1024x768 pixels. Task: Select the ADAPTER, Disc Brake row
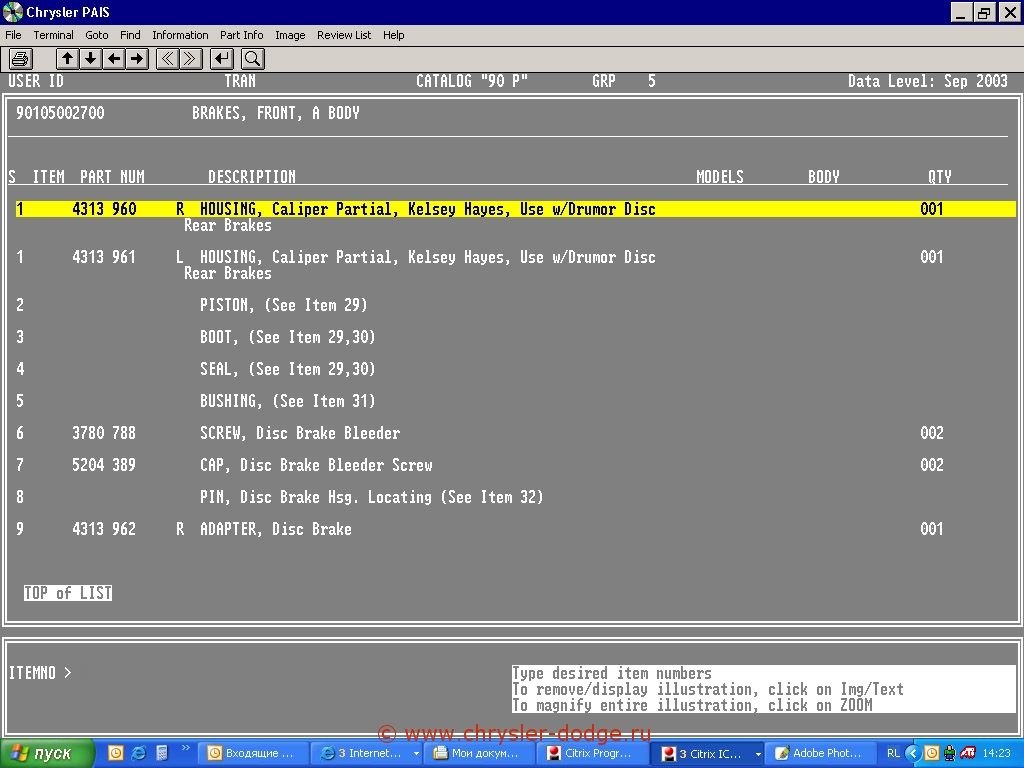(x=480, y=529)
